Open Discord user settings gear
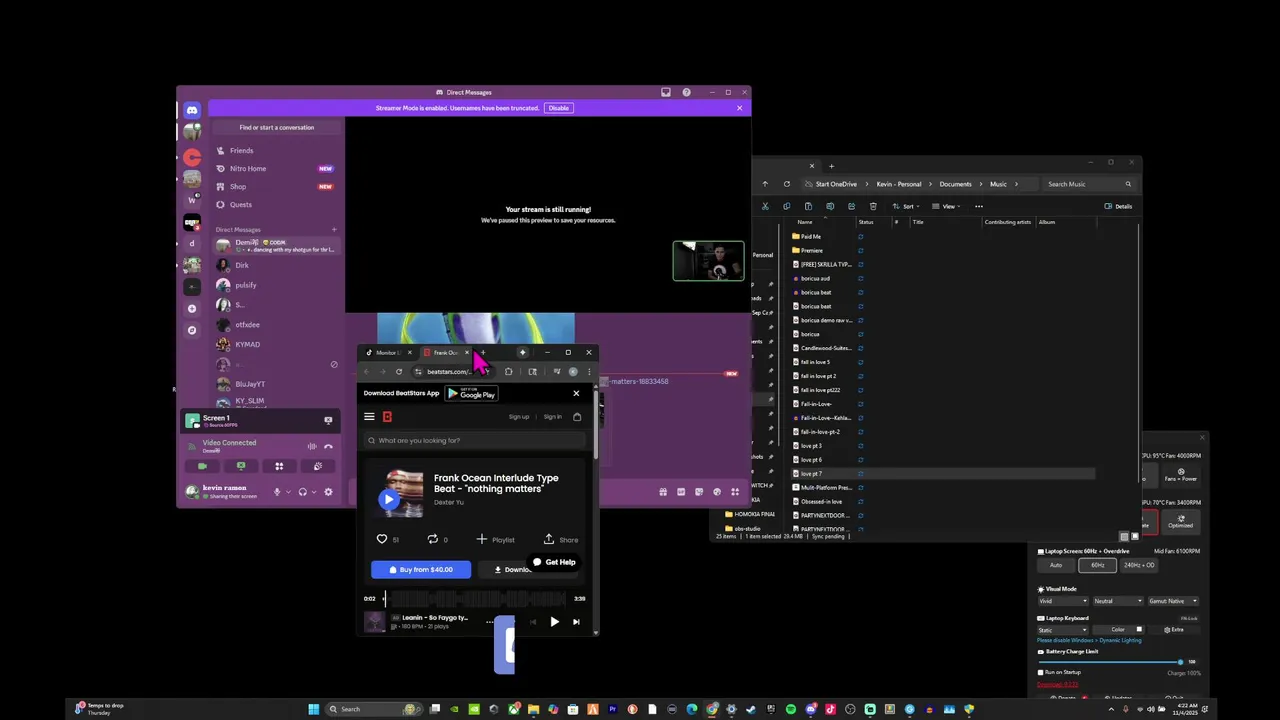 click(328, 491)
